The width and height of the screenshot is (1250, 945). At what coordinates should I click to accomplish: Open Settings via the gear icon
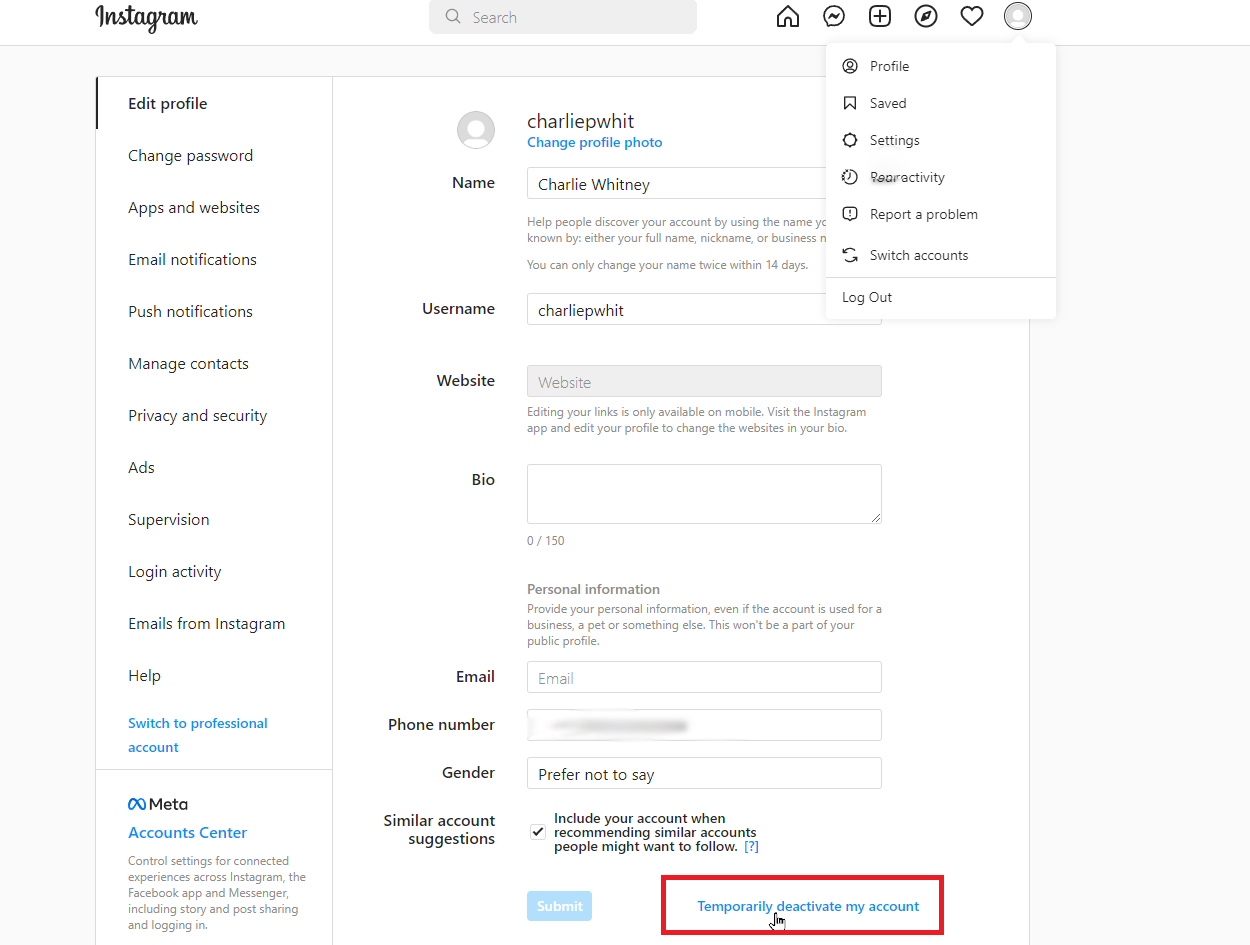pos(849,140)
